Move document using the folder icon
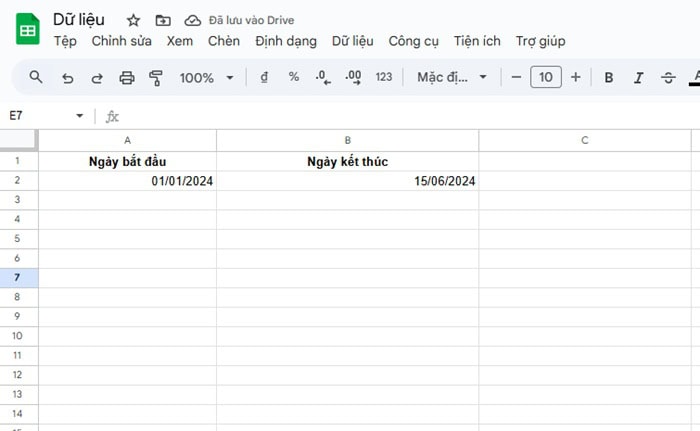This screenshot has width=700, height=431. pos(163,20)
